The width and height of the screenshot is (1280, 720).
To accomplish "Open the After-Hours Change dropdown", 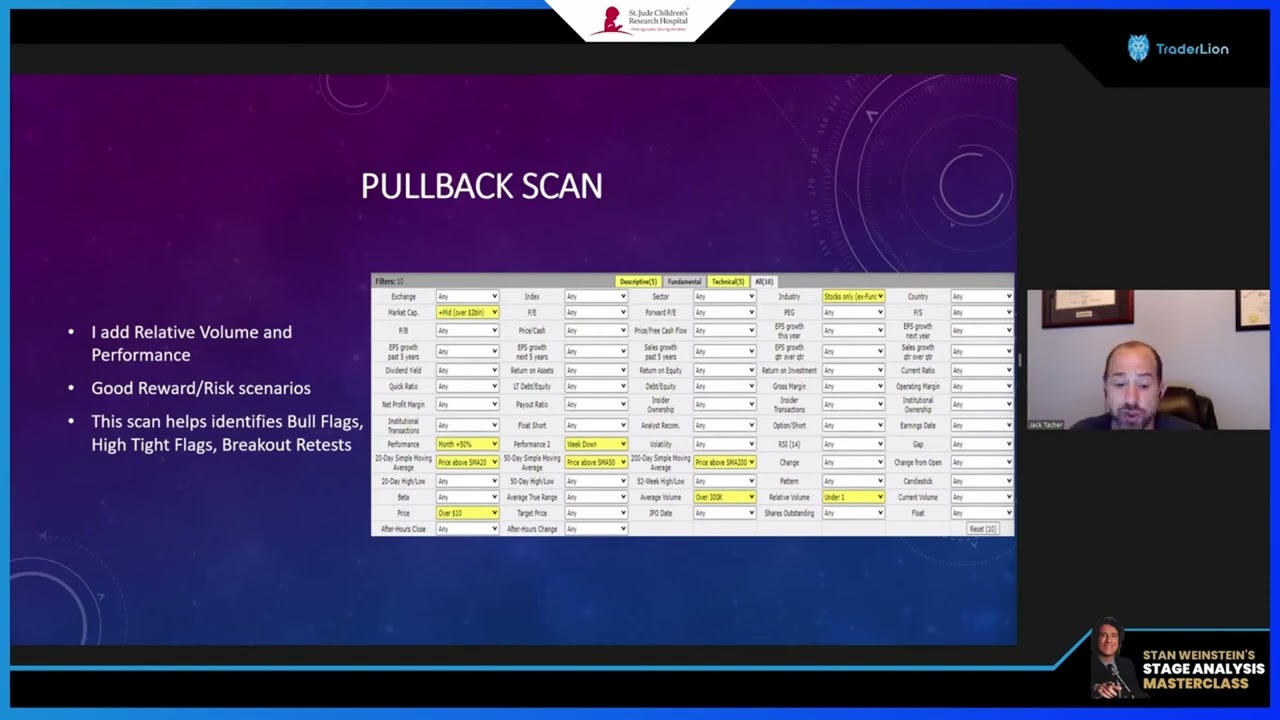I will (x=596, y=529).
